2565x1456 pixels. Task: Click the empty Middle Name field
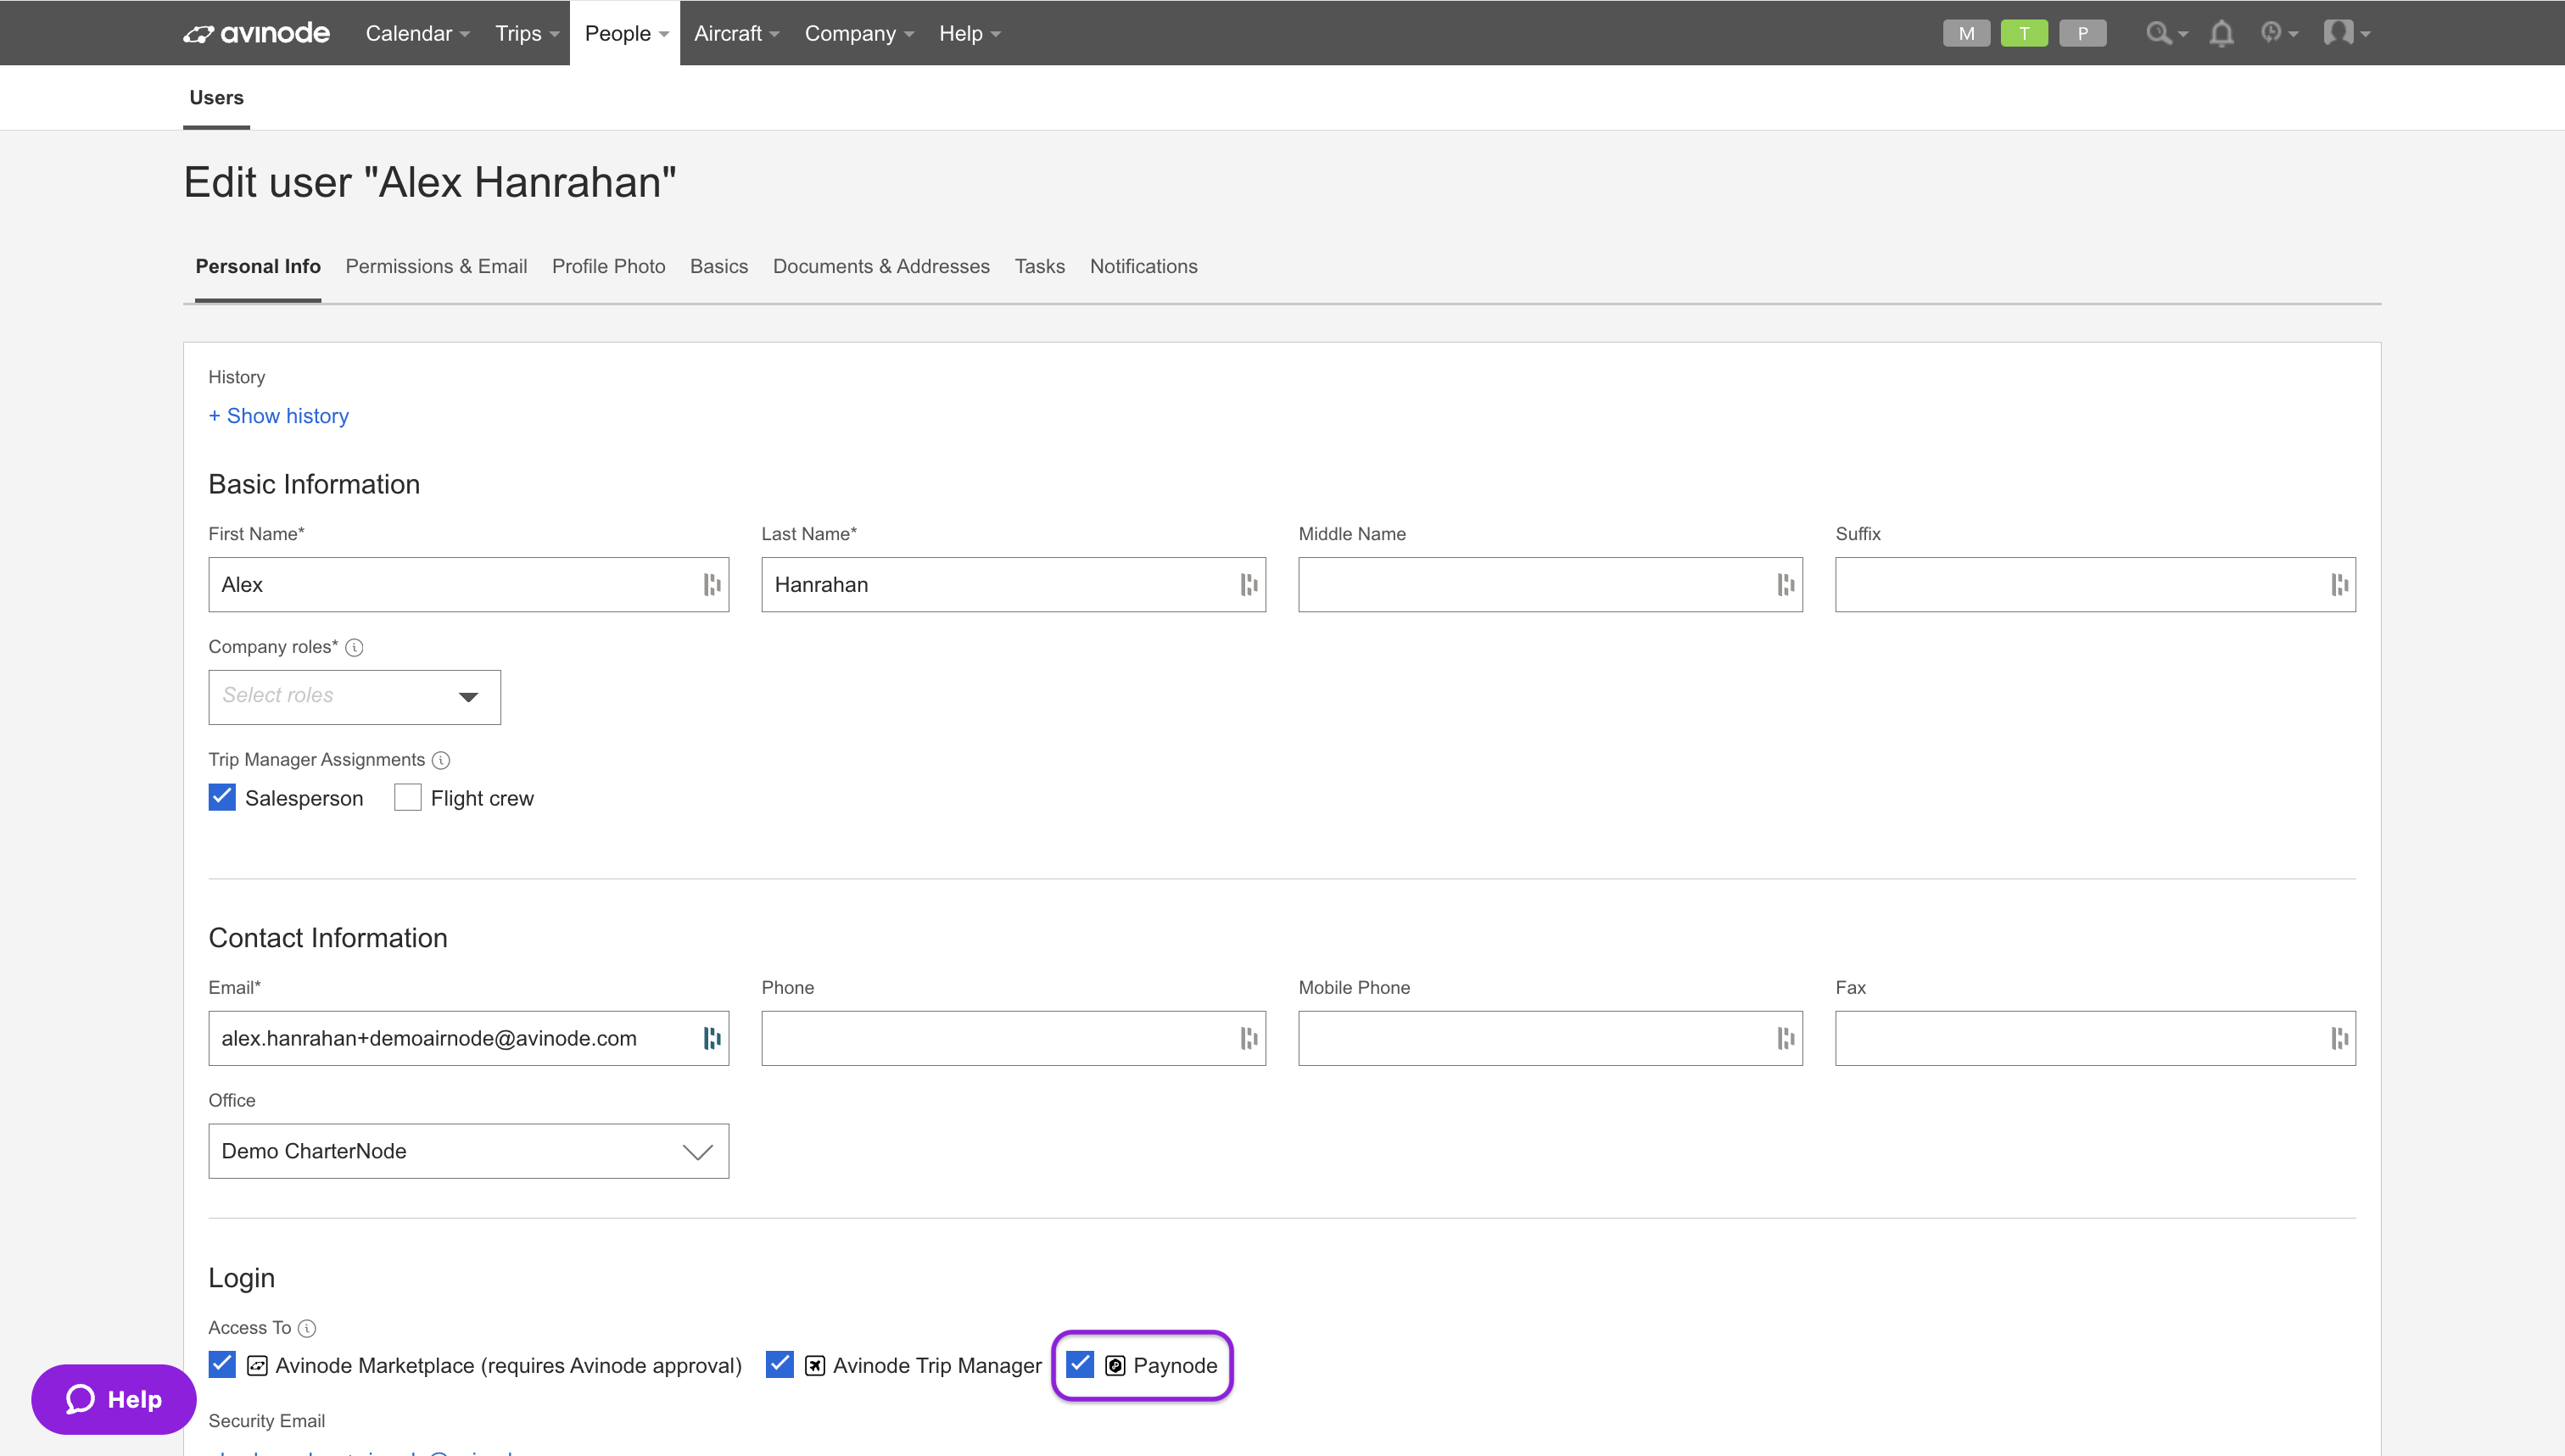tap(1550, 584)
